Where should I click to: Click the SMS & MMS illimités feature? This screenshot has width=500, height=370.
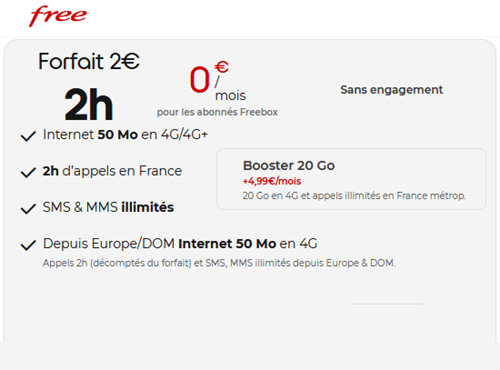[108, 207]
